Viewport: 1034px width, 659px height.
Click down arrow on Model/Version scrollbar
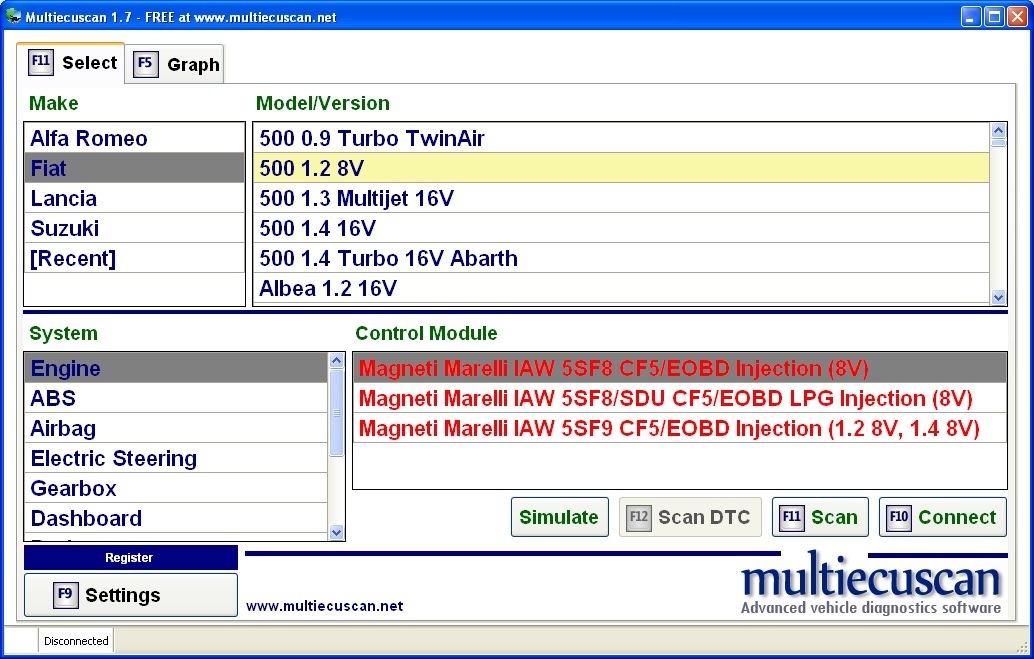click(998, 297)
